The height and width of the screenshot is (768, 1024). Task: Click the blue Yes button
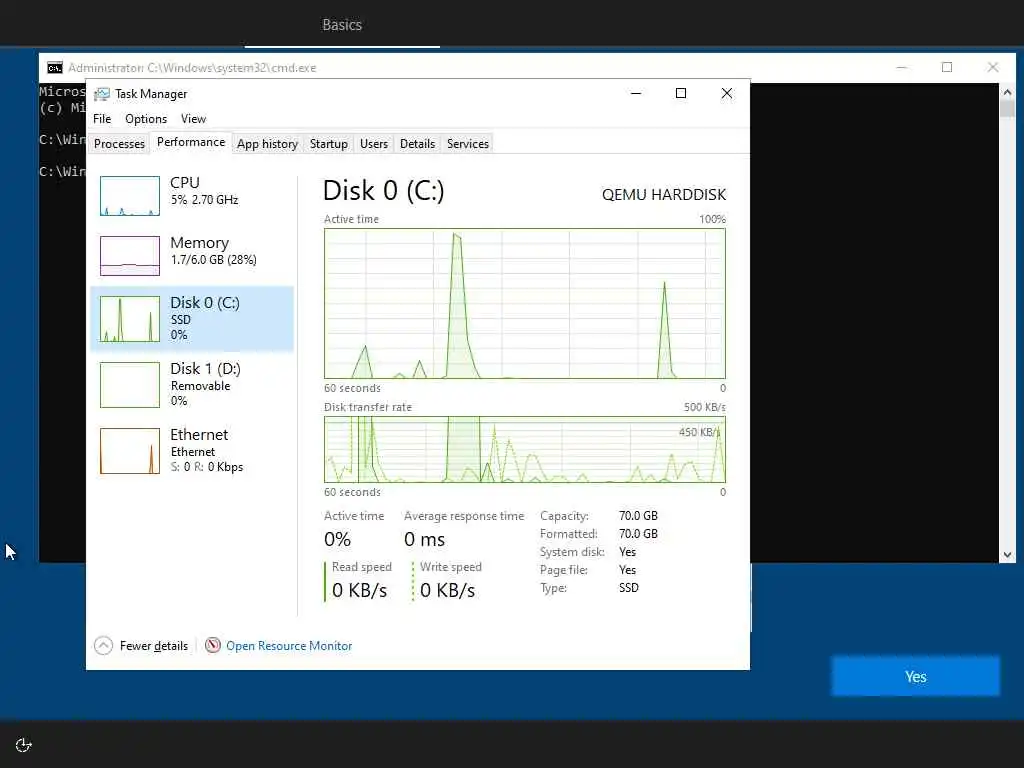click(x=915, y=677)
